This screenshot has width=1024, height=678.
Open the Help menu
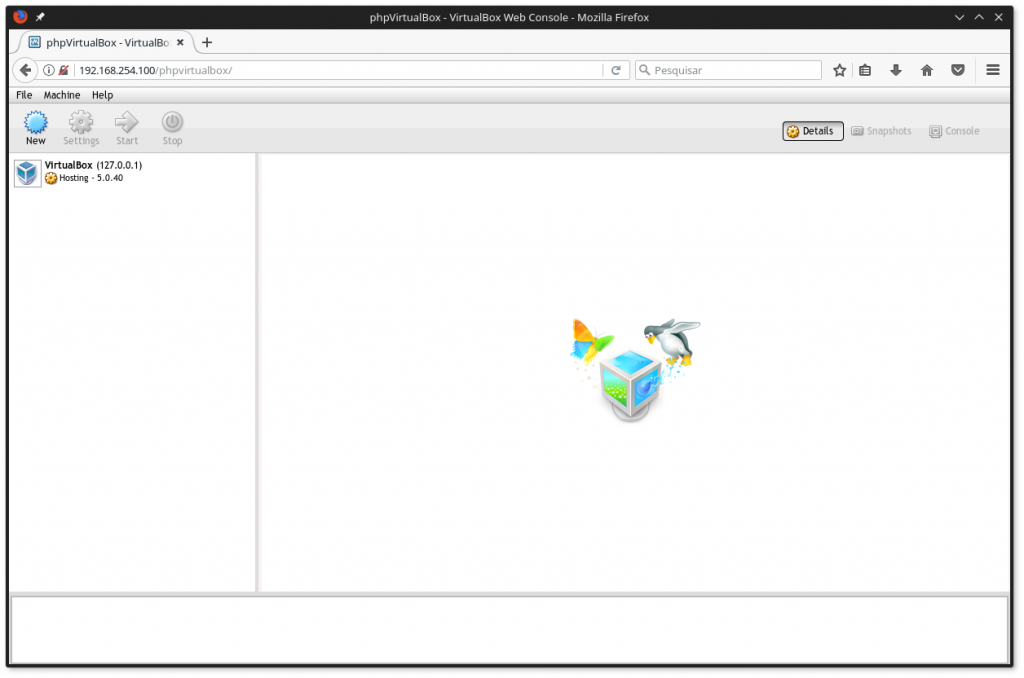tap(102, 94)
